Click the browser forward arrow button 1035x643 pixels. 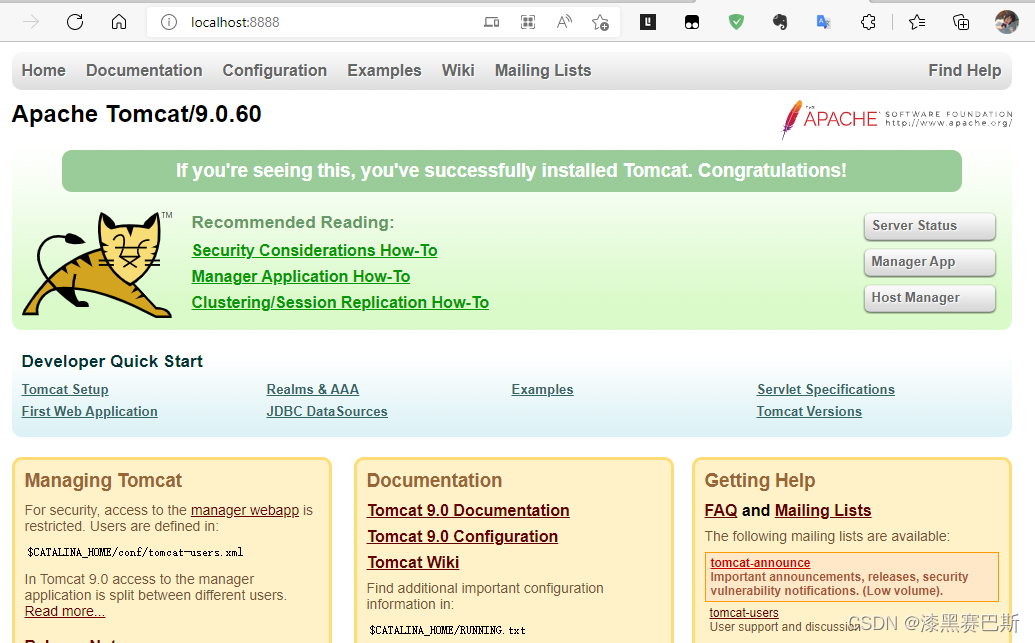(31, 22)
